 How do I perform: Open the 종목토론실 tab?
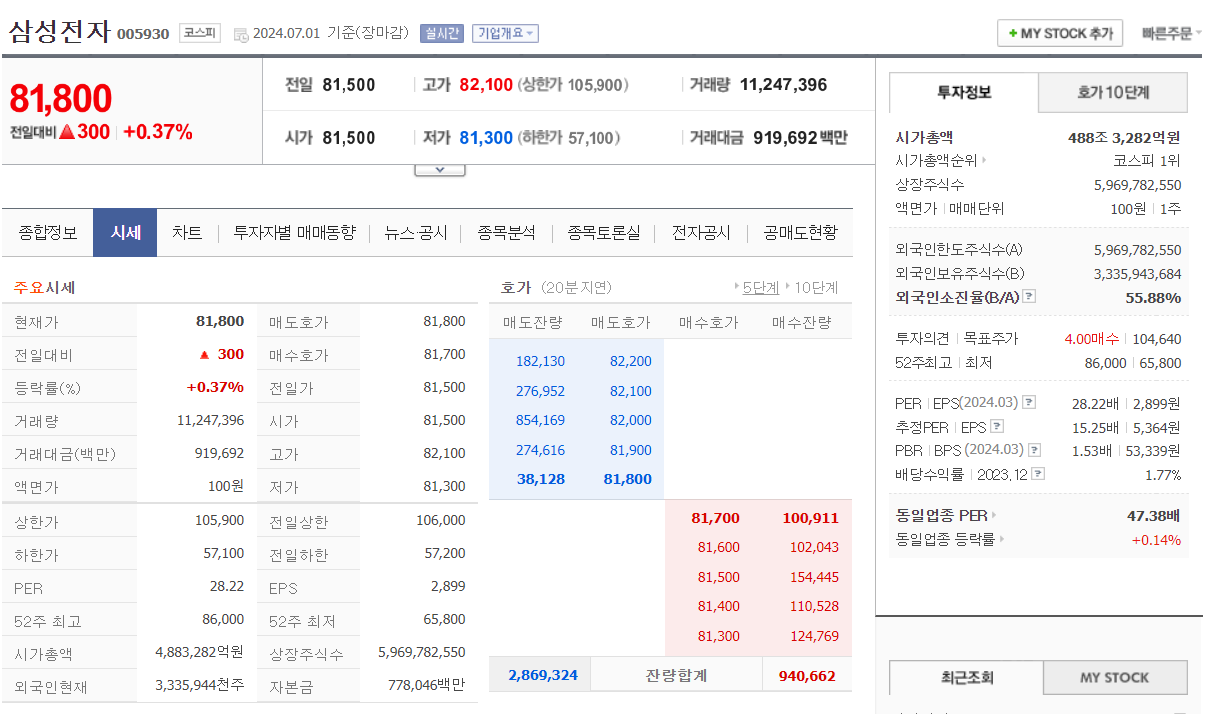(x=604, y=233)
